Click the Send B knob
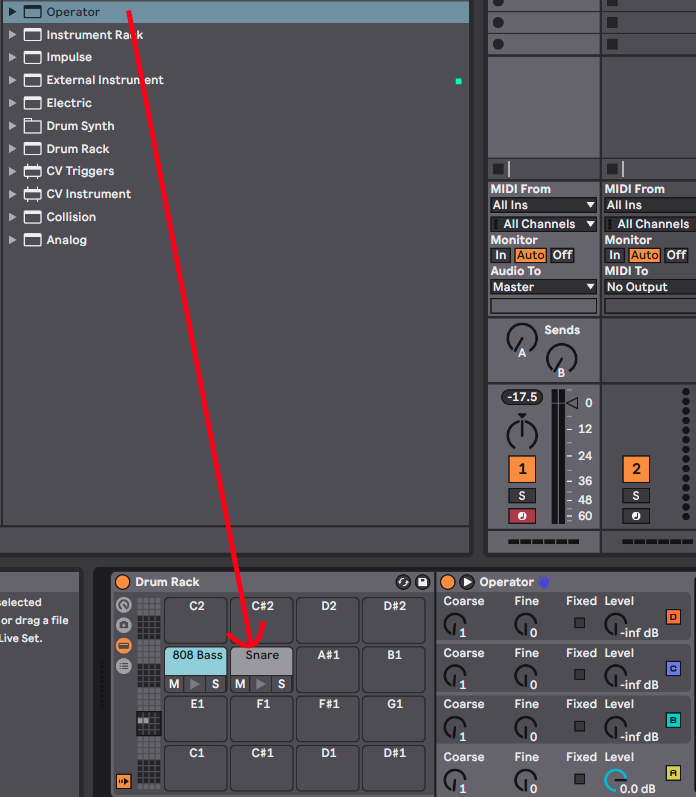 tap(561, 359)
